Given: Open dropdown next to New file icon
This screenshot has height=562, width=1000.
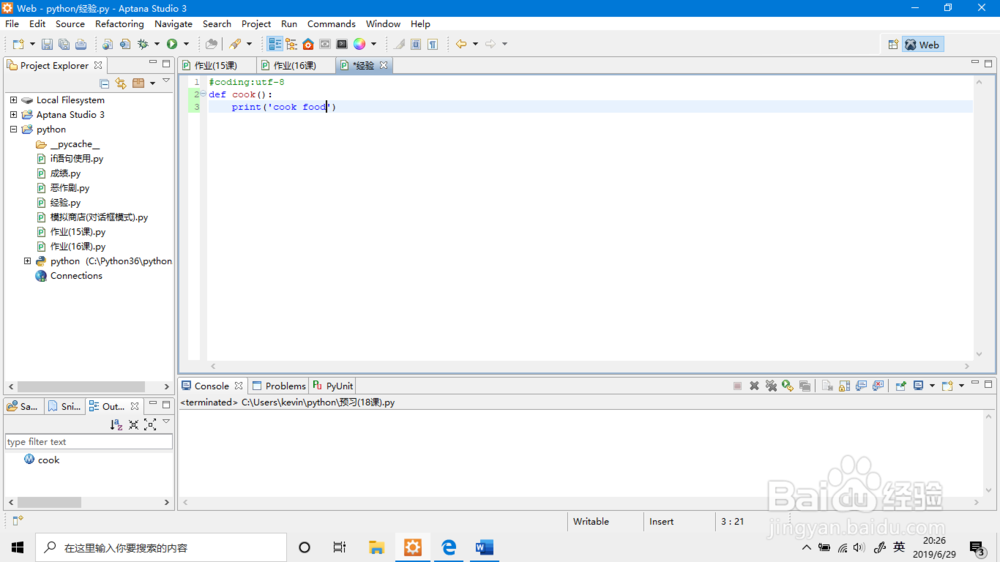Looking at the screenshot, I should point(33,44).
